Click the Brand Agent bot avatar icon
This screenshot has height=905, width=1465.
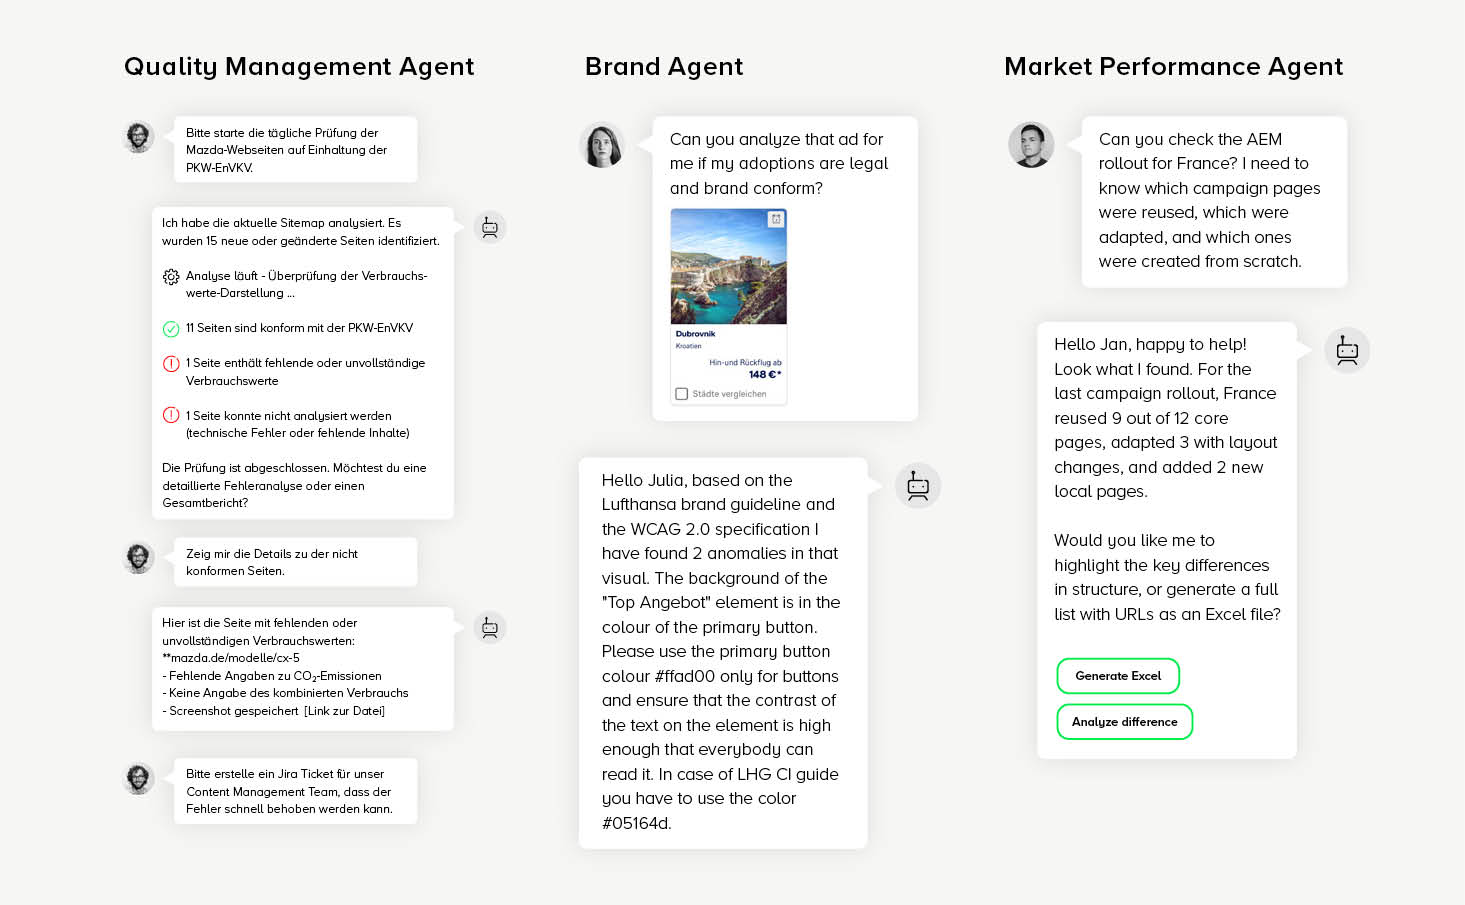coord(917,486)
